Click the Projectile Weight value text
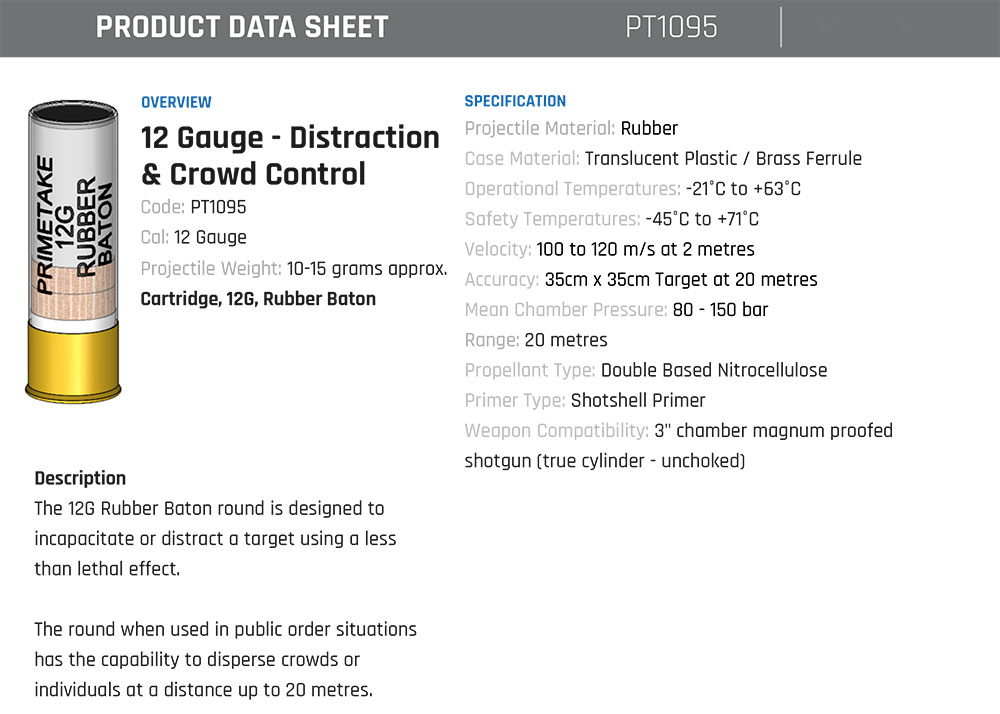 tap(367, 268)
